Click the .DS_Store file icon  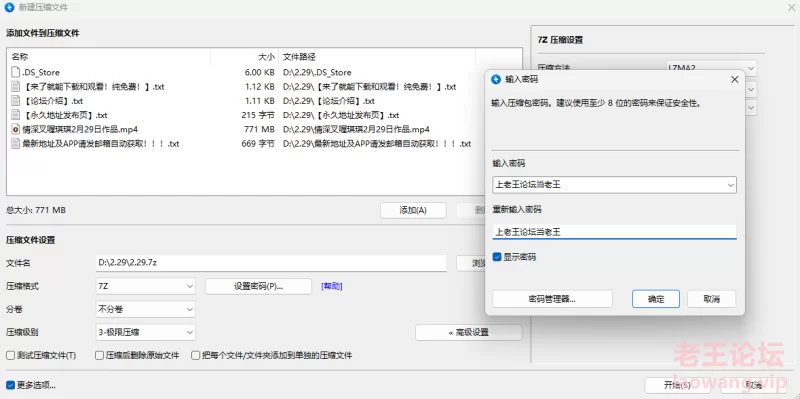(15, 72)
